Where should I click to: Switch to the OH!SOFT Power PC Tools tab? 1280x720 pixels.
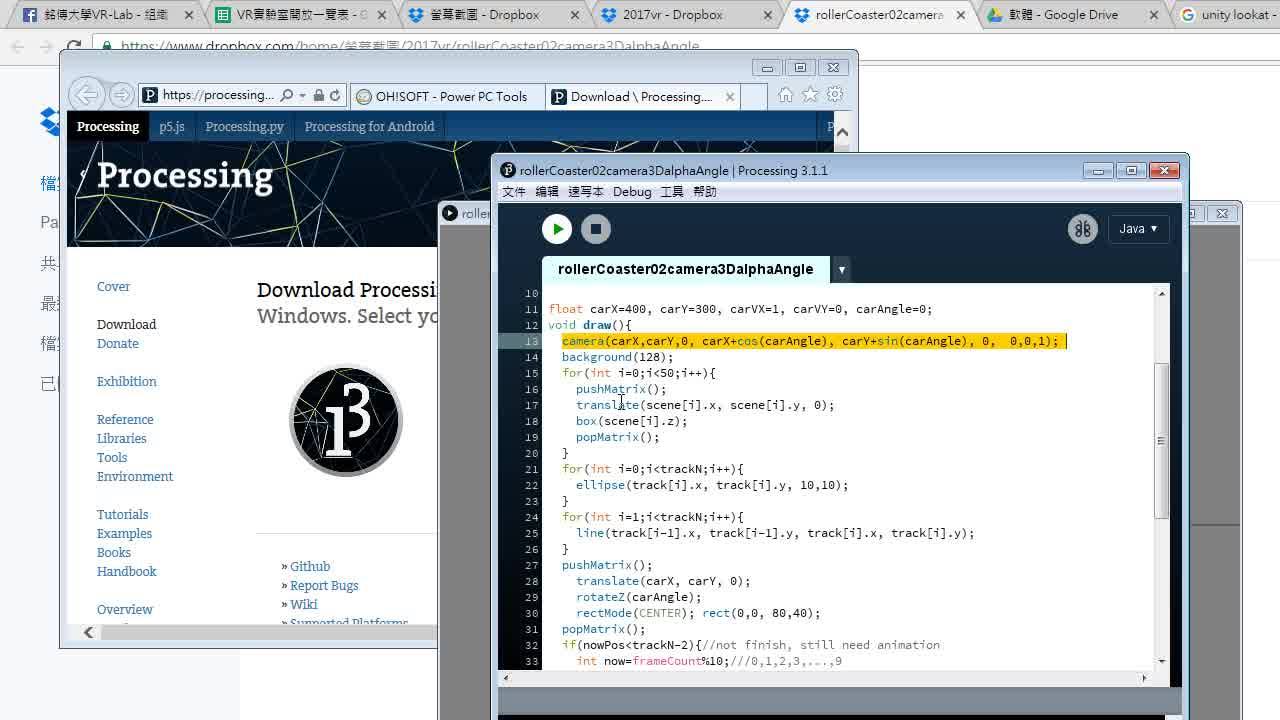pyautogui.click(x=447, y=96)
